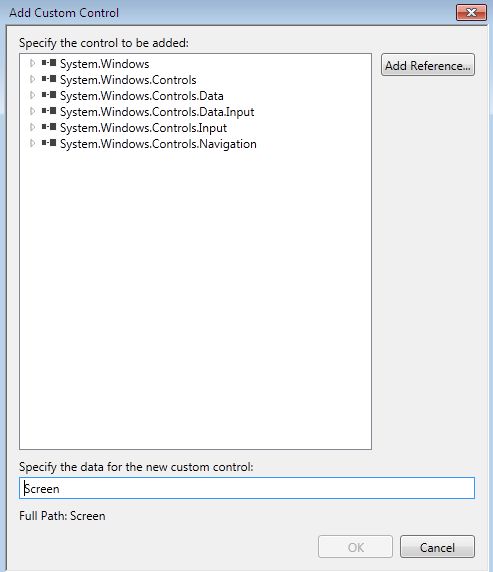Click the assembly icon beside System.Windows.Controls.Navigation

point(49,143)
